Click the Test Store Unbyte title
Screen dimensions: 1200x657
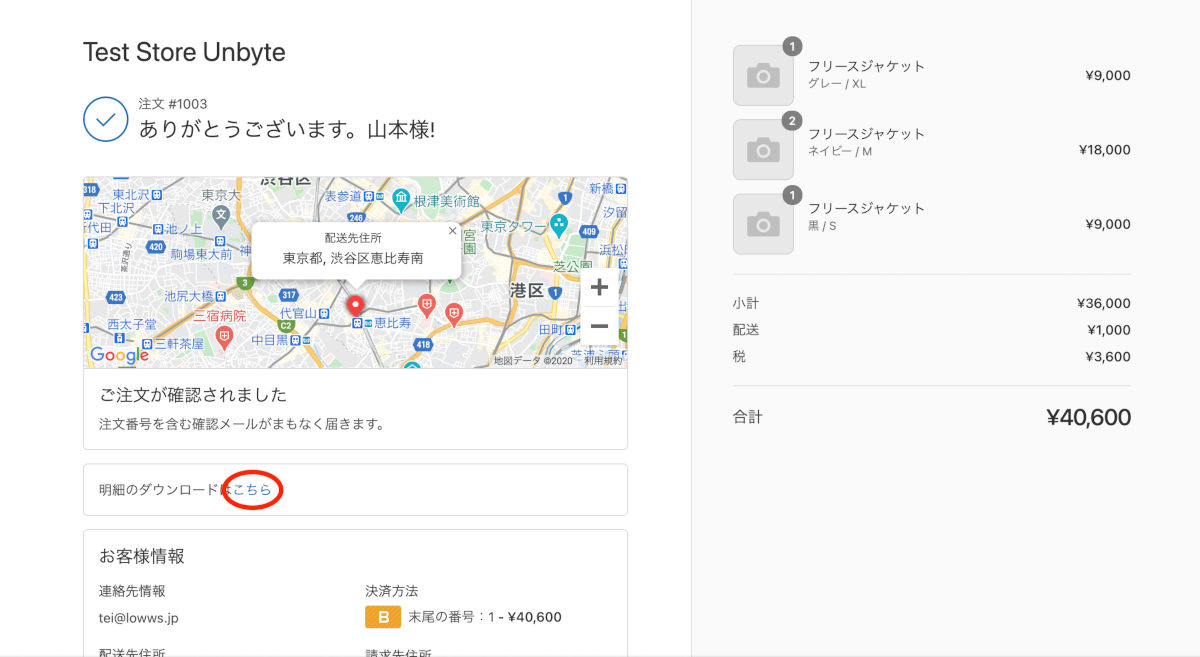pyautogui.click(x=184, y=53)
